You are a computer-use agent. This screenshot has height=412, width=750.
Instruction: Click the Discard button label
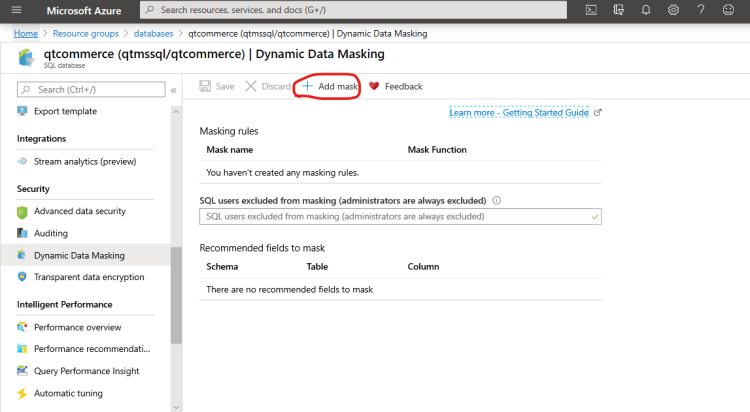pyautogui.click(x=276, y=86)
